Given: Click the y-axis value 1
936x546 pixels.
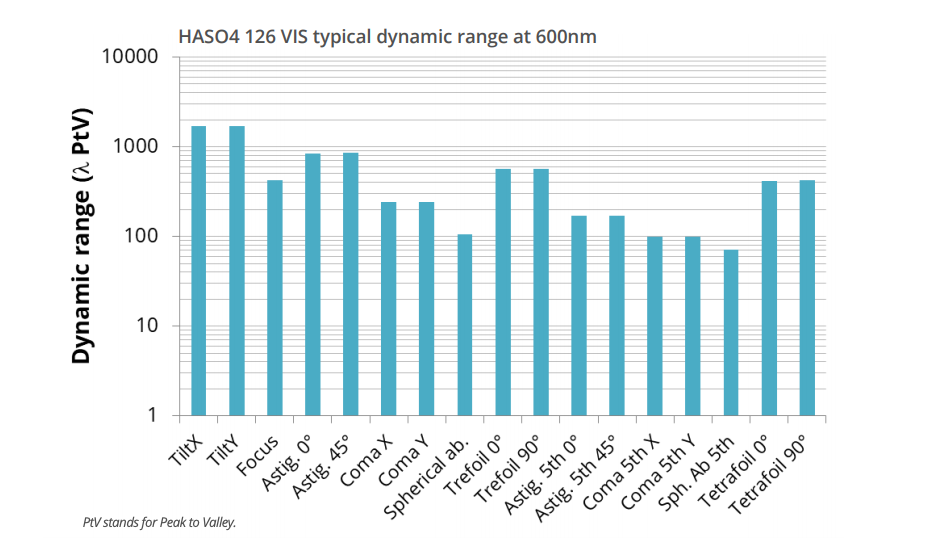Looking at the screenshot, I should pos(152,415).
